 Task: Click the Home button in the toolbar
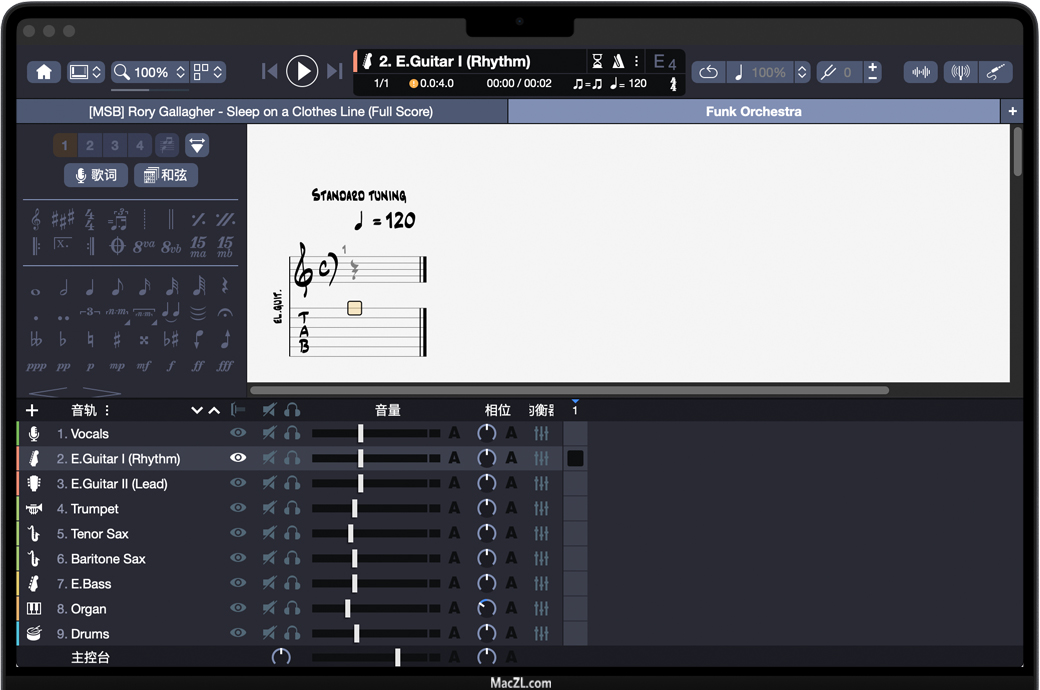44,72
